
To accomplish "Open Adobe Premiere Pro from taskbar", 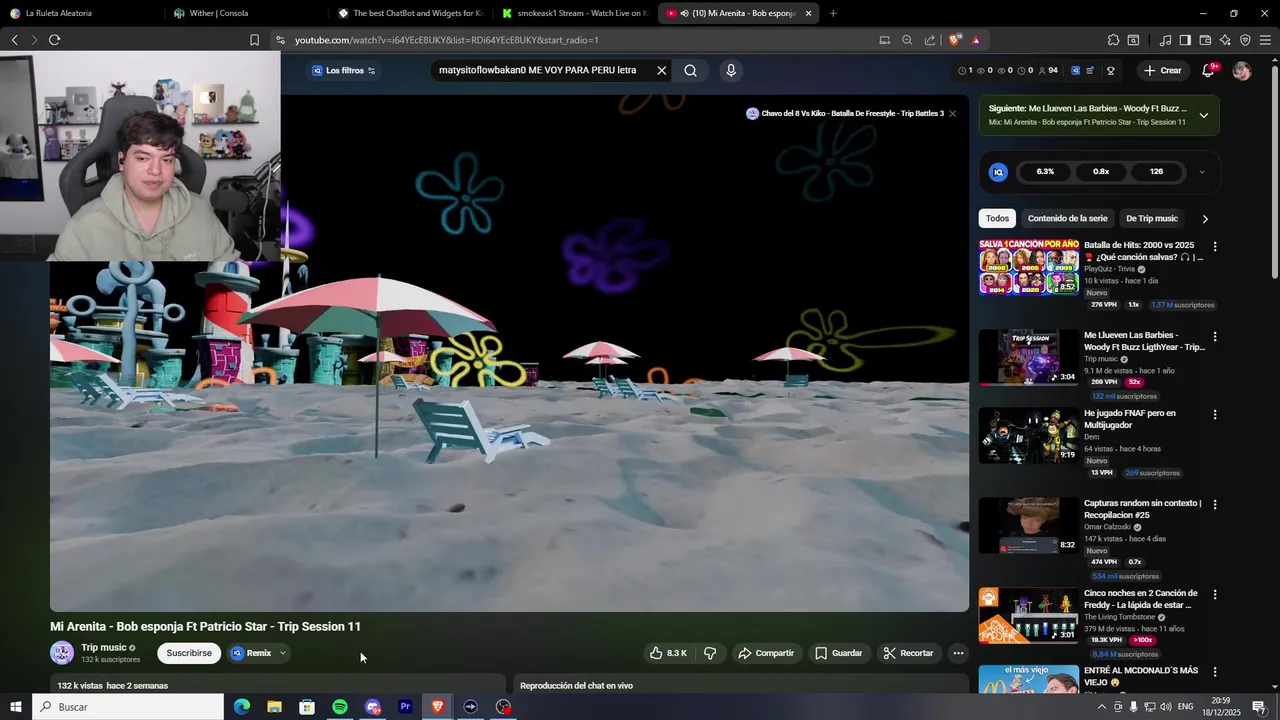I will [x=405, y=707].
